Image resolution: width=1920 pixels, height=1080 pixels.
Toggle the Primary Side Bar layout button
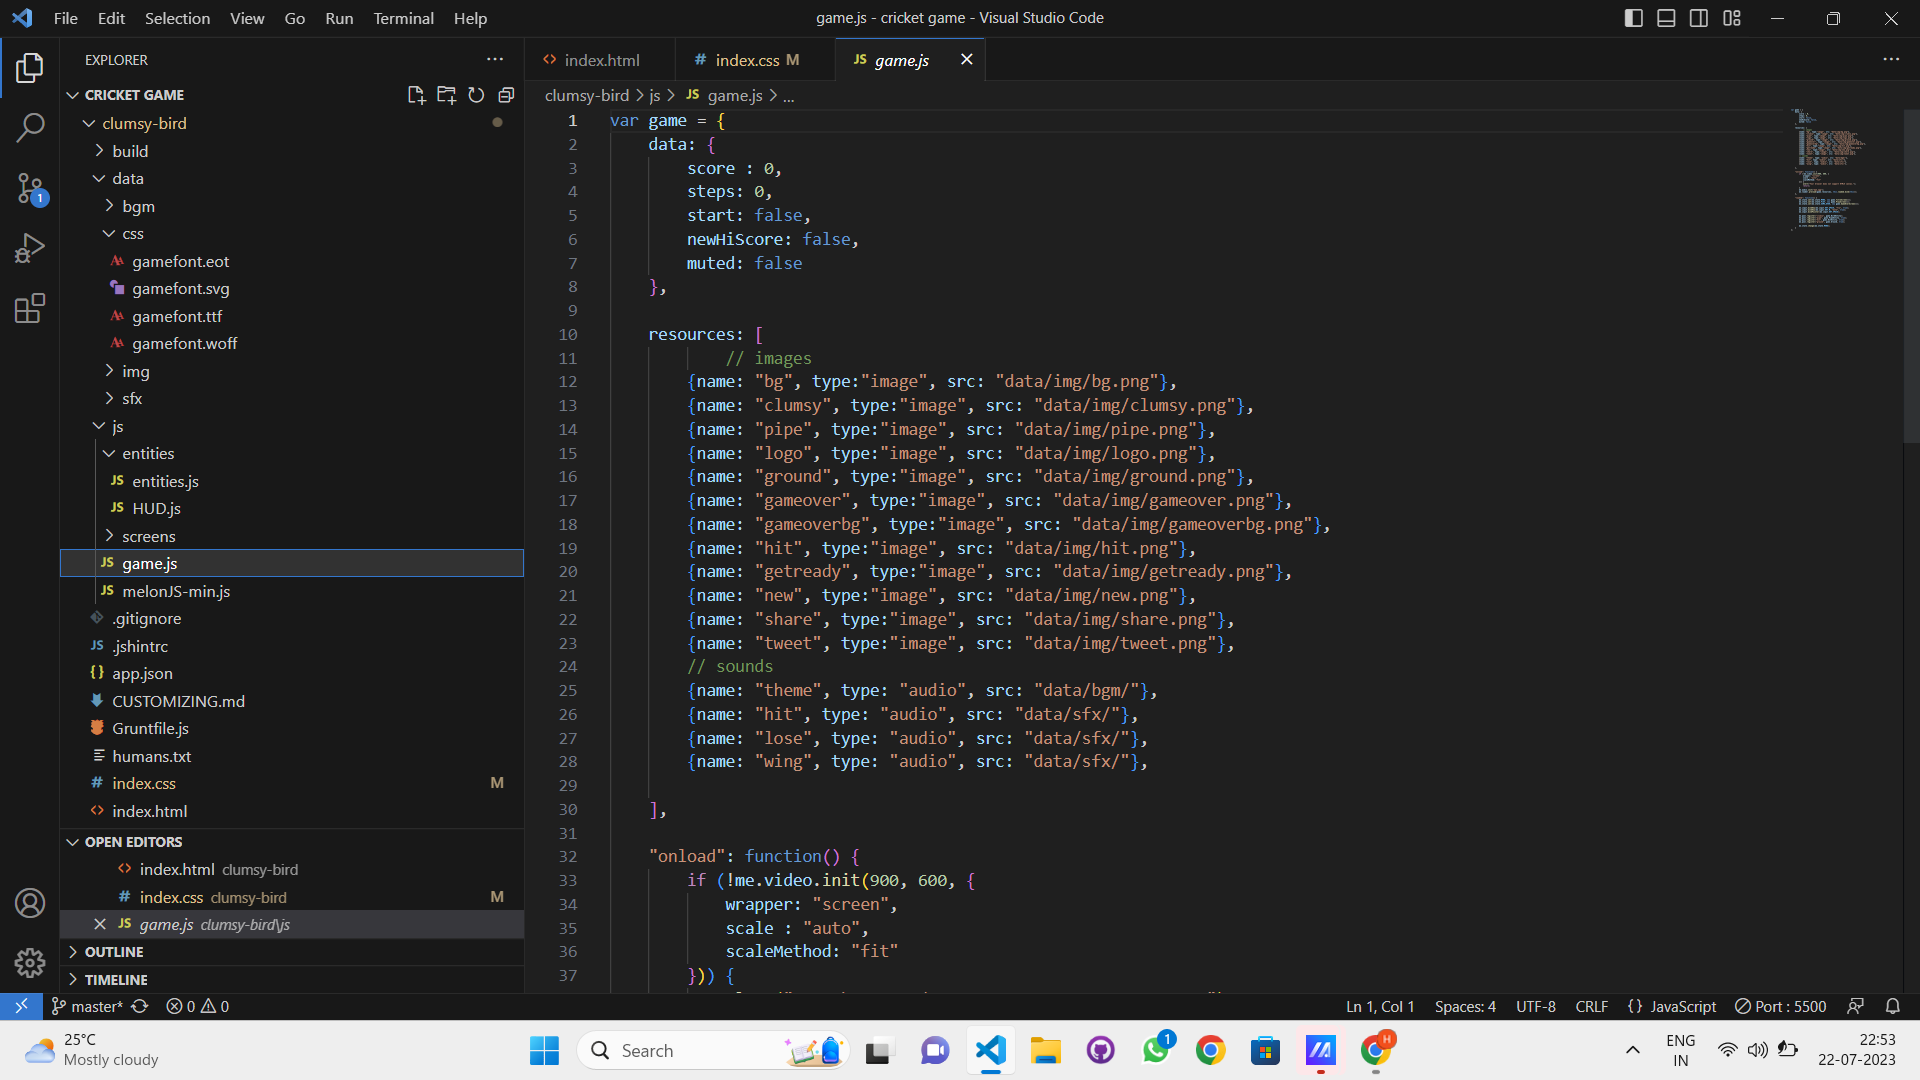pyautogui.click(x=1634, y=18)
